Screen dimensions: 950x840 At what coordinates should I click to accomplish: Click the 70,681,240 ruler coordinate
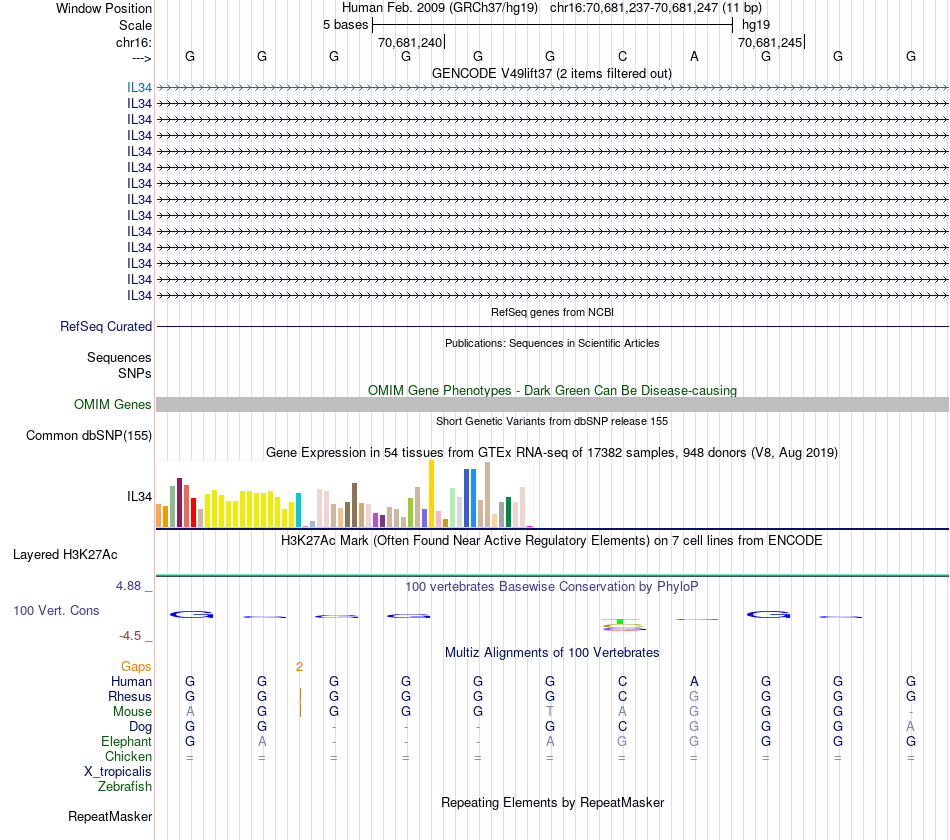click(x=410, y=42)
